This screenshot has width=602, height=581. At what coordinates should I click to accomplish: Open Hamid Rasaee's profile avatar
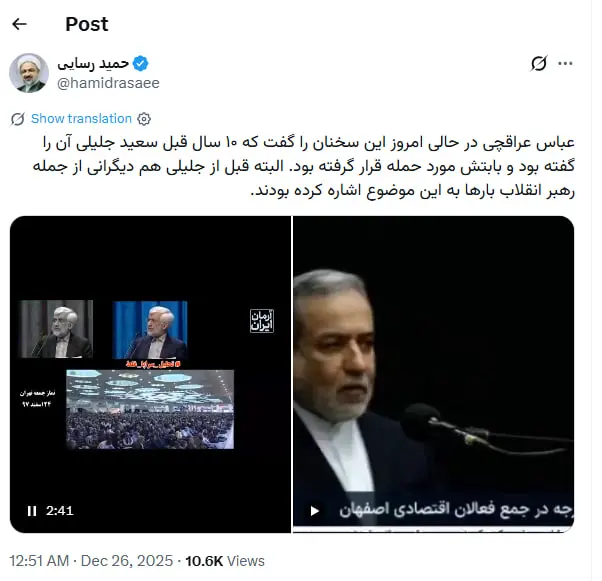(x=29, y=73)
